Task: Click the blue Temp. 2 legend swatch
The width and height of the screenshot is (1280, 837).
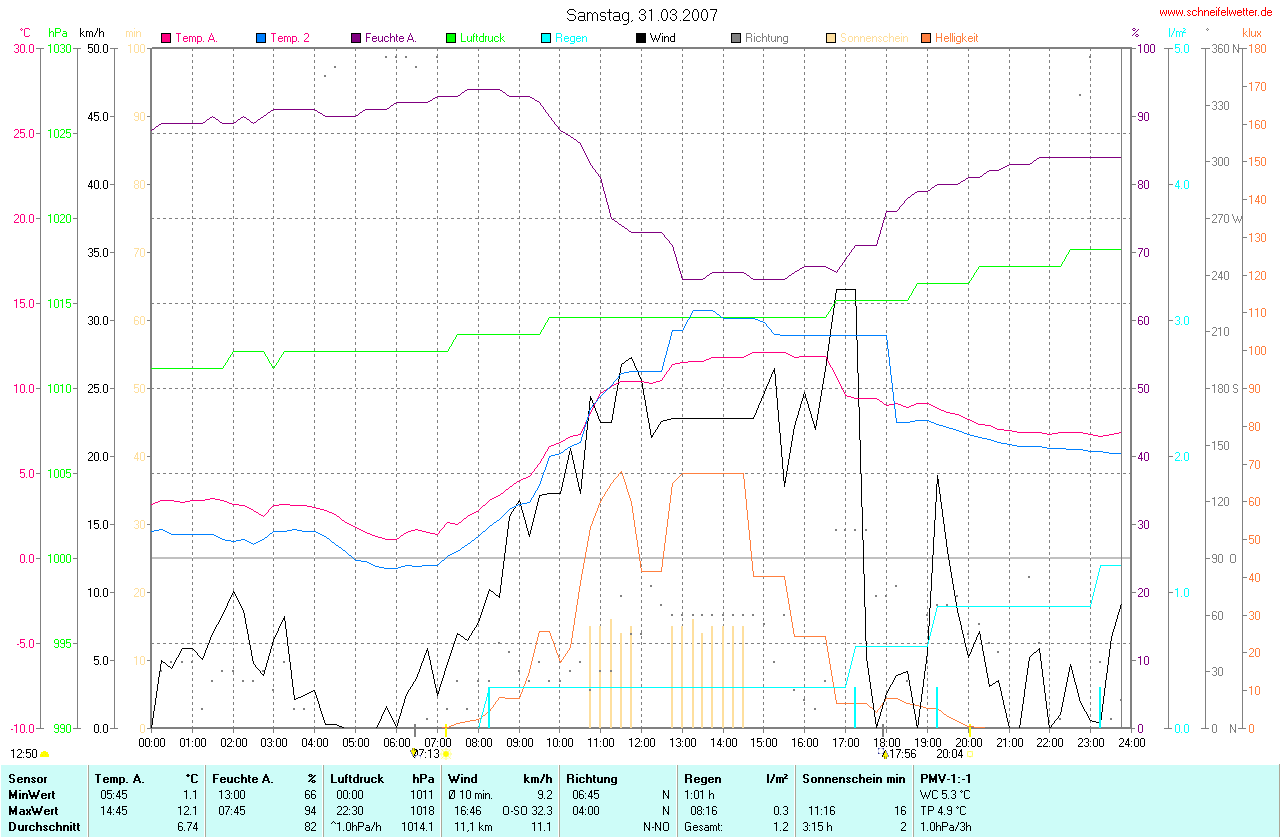Action: click(261, 38)
